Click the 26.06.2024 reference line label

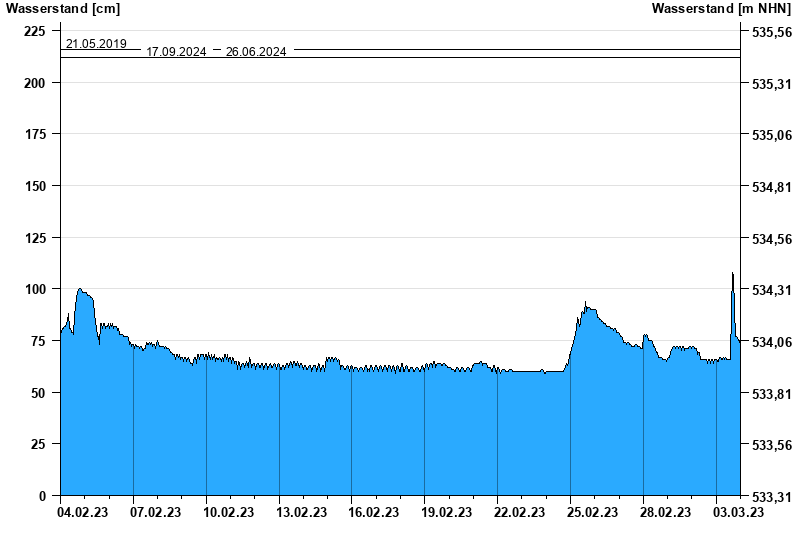(256, 52)
